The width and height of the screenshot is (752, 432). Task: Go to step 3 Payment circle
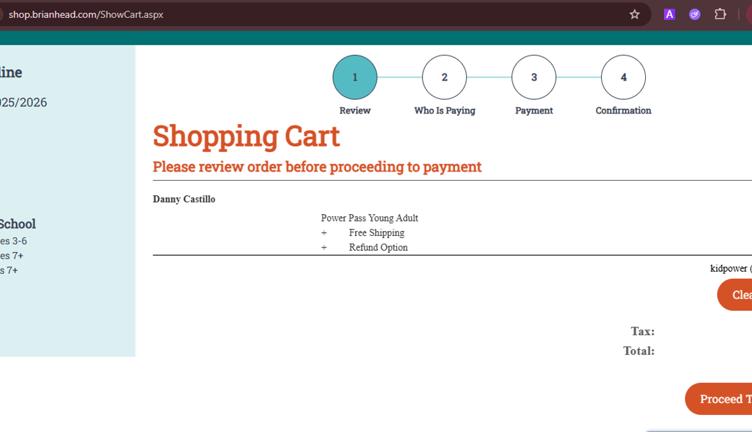(x=534, y=77)
